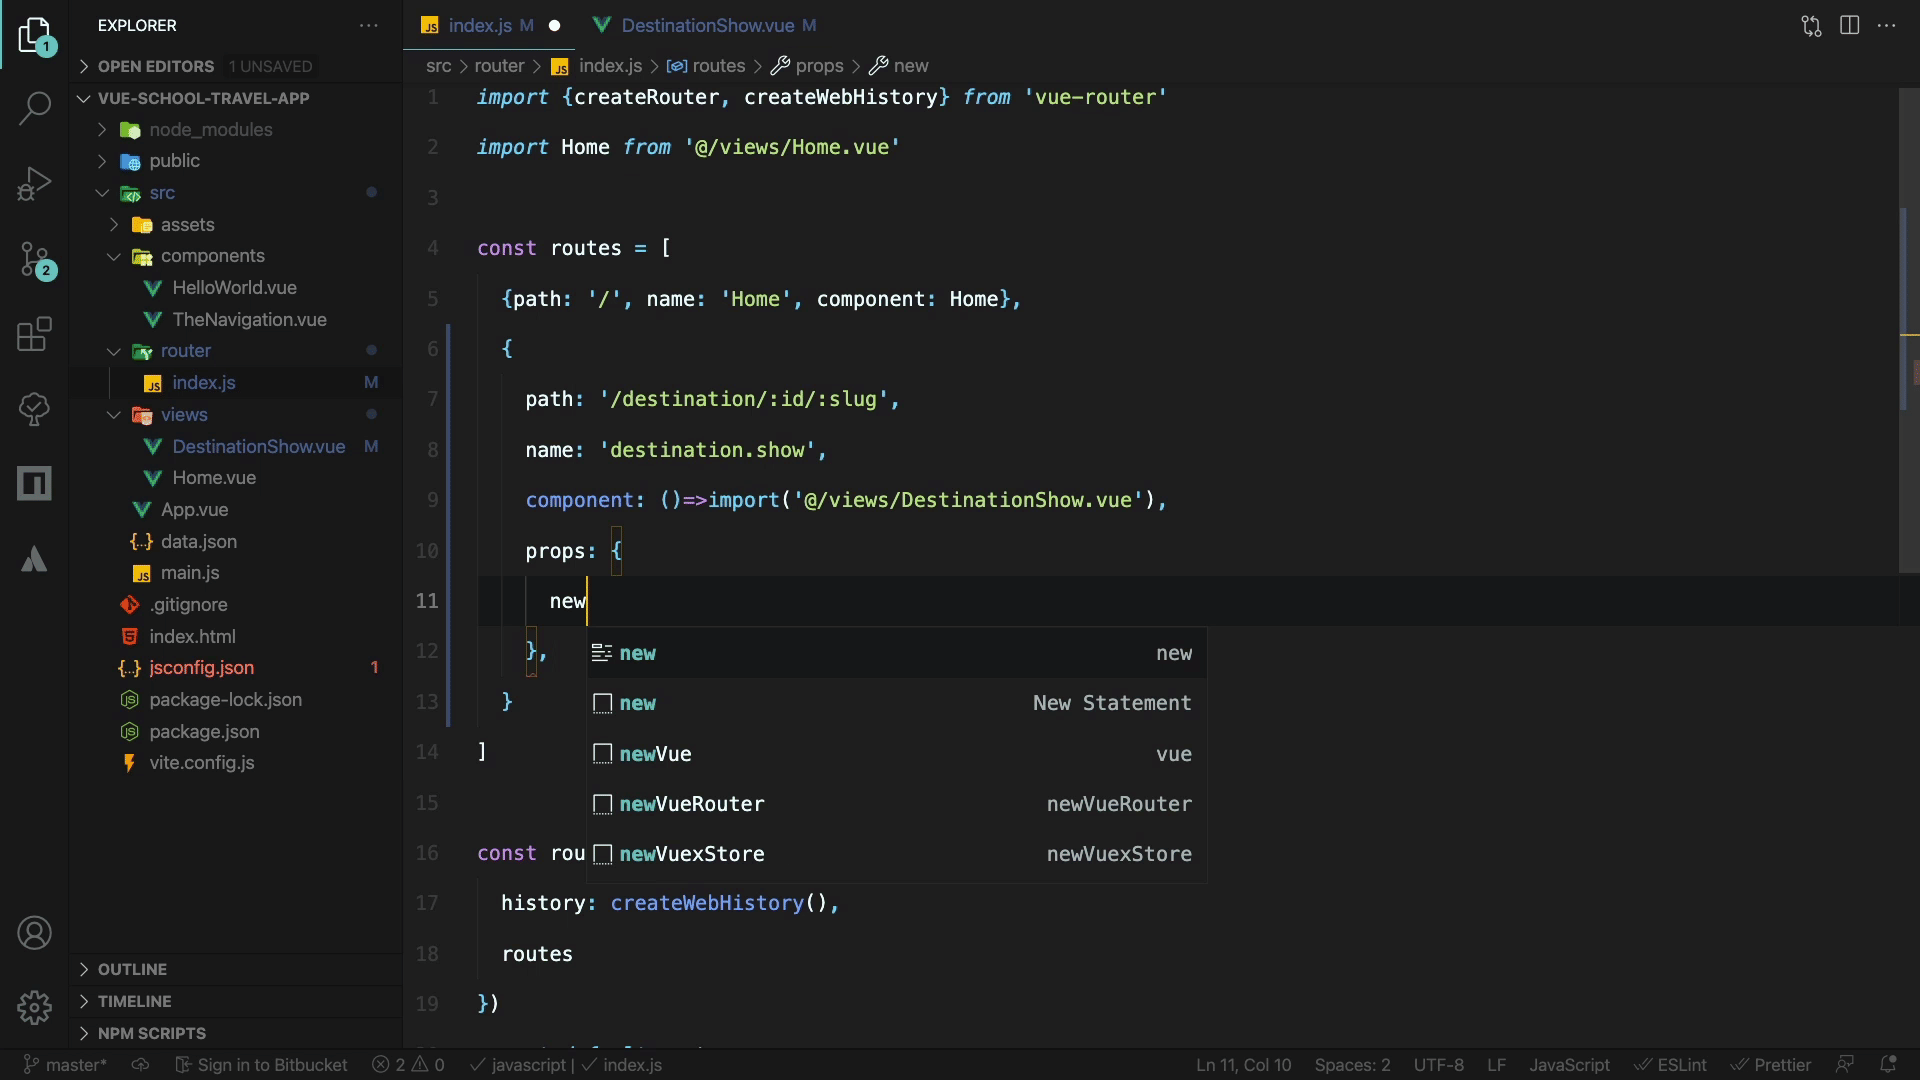Open the Extensions view
The height and width of the screenshot is (1080, 1920).
34,334
